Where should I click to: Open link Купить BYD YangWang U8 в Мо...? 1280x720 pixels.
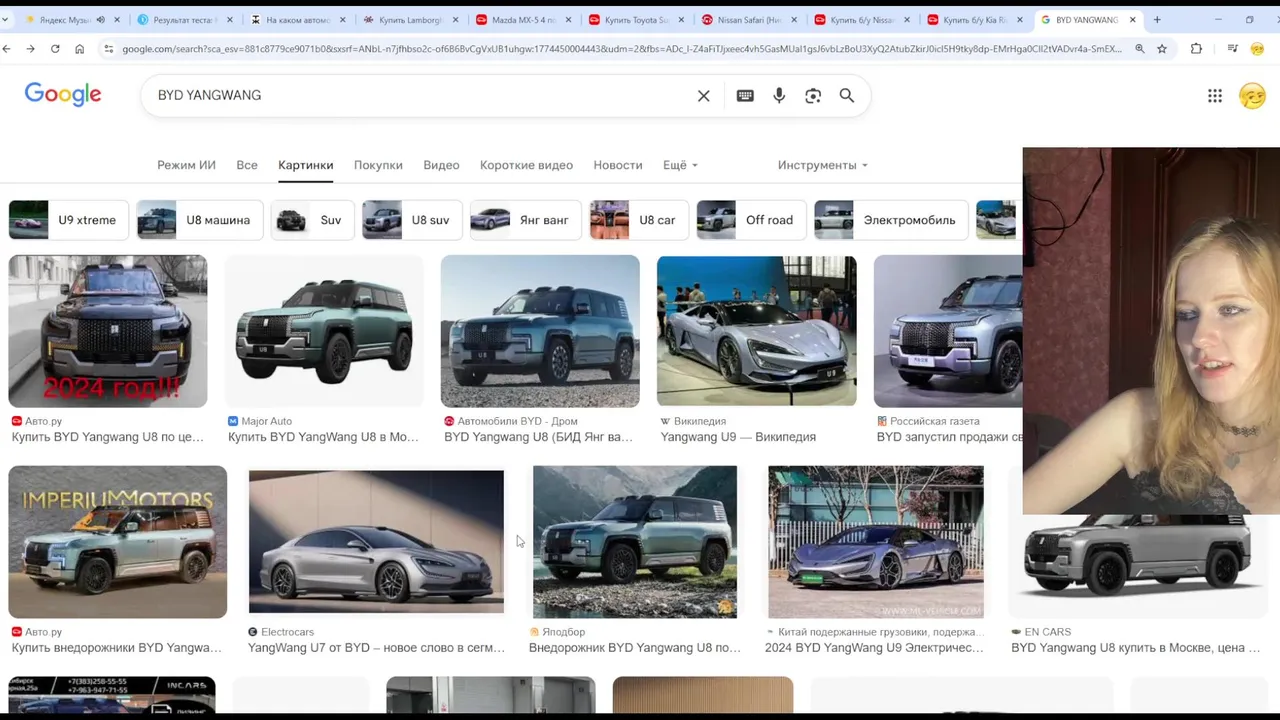click(x=323, y=437)
